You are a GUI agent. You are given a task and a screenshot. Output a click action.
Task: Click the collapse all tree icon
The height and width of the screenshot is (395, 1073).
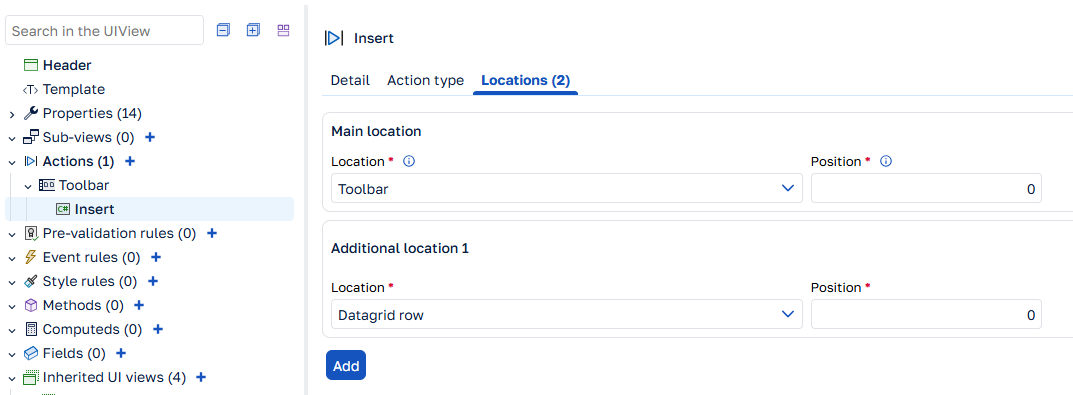(223, 30)
